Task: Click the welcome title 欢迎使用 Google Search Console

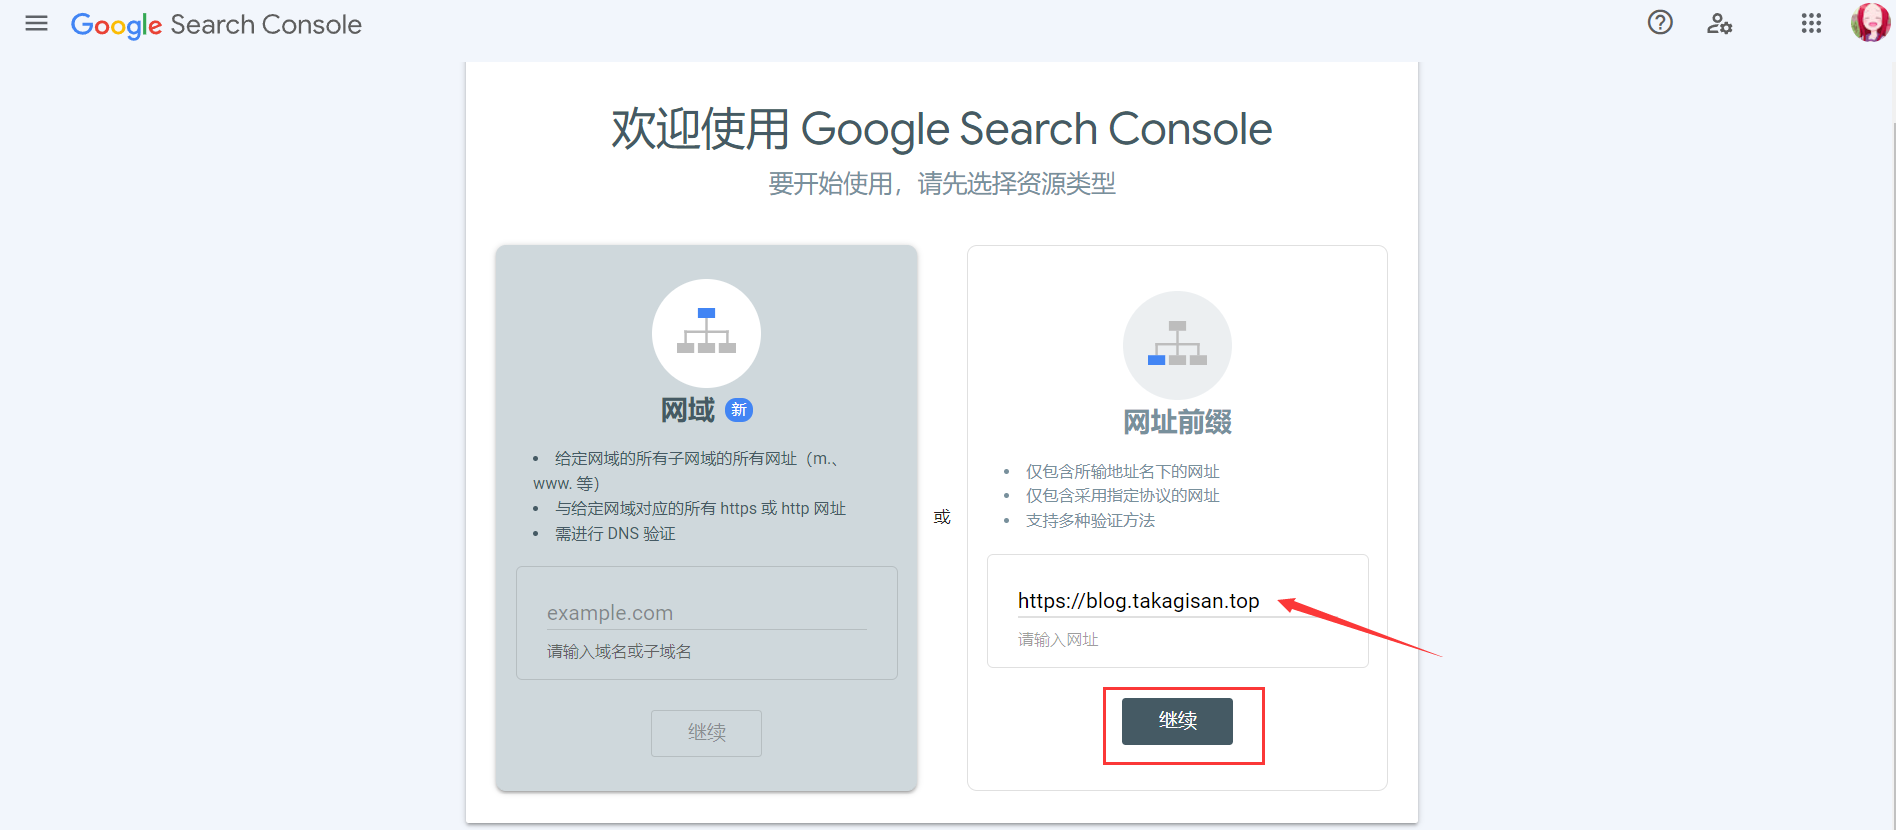Action: (x=941, y=129)
